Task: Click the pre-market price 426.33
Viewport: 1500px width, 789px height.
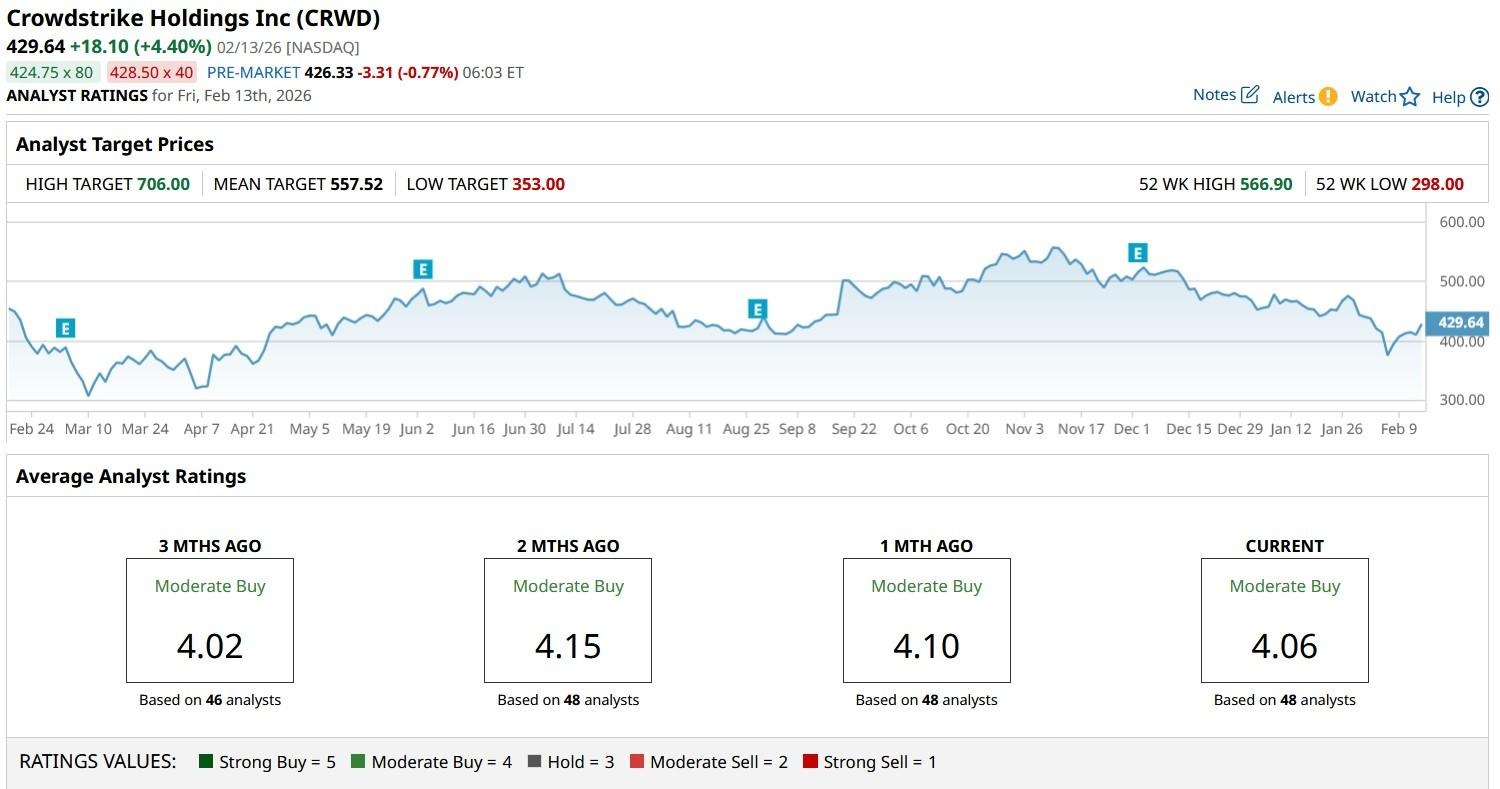Action: point(329,72)
